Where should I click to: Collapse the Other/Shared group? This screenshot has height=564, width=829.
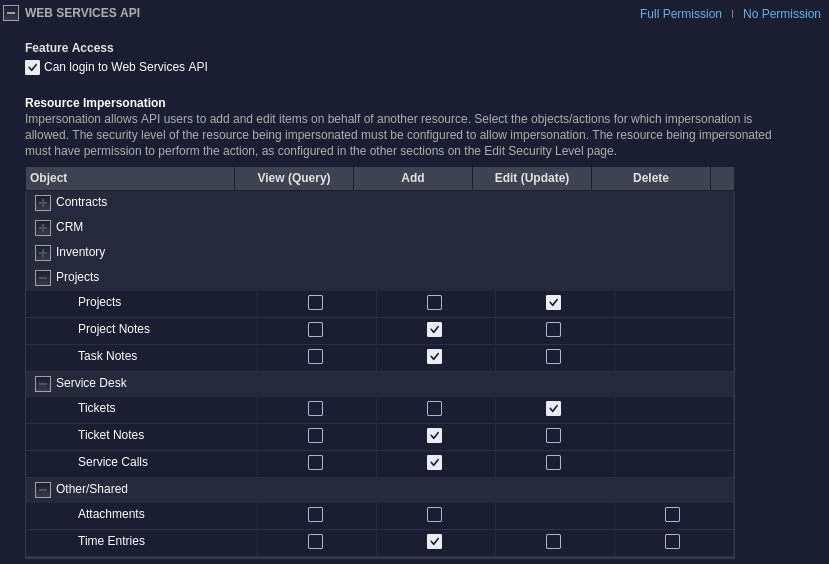[x=43, y=490]
